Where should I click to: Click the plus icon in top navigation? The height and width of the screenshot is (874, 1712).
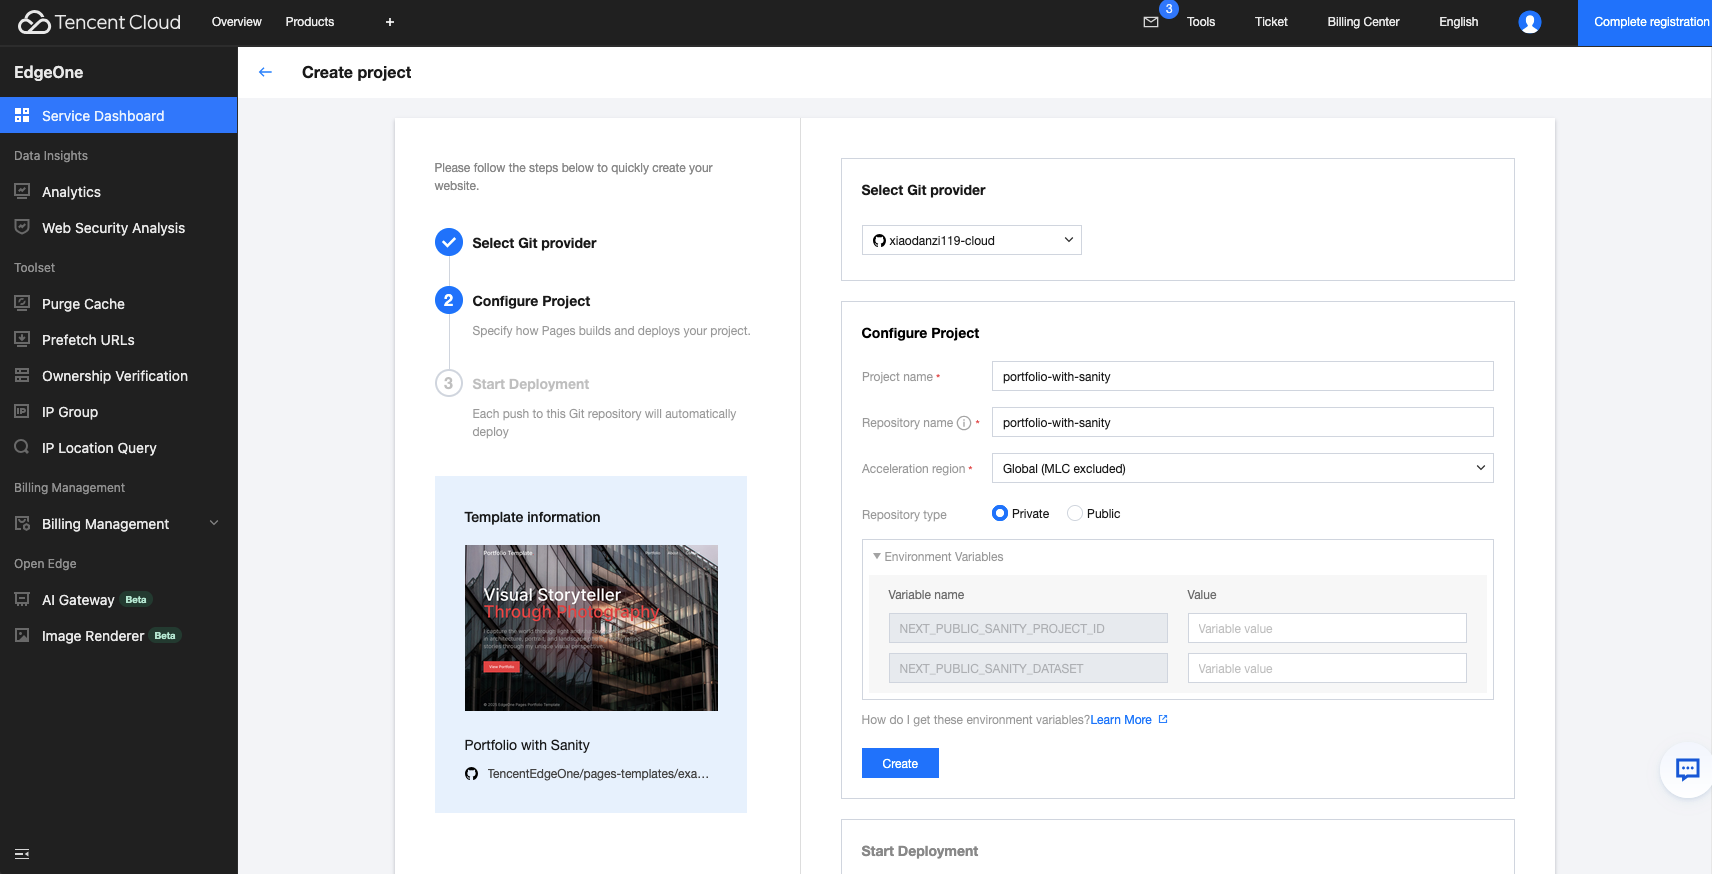pos(390,22)
